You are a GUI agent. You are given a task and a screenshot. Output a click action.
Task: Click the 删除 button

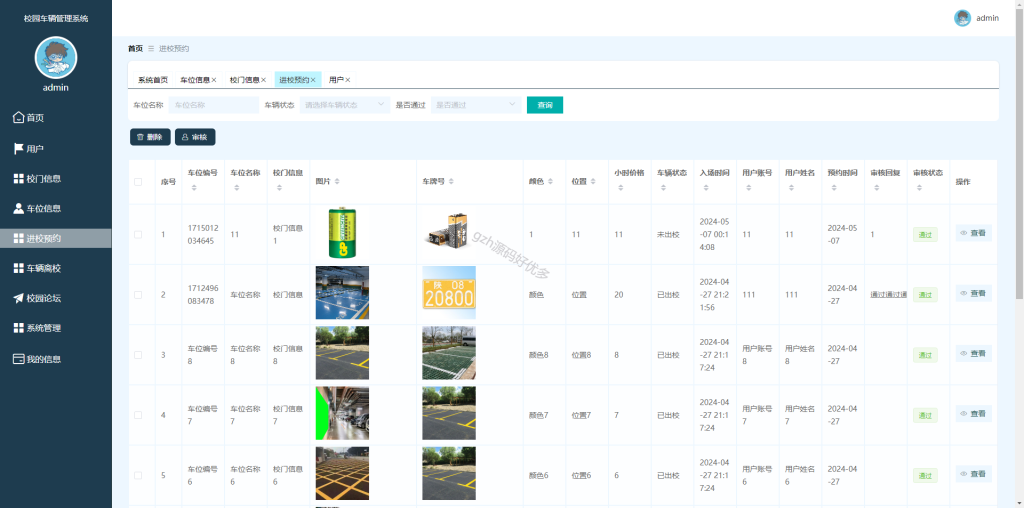[150, 137]
